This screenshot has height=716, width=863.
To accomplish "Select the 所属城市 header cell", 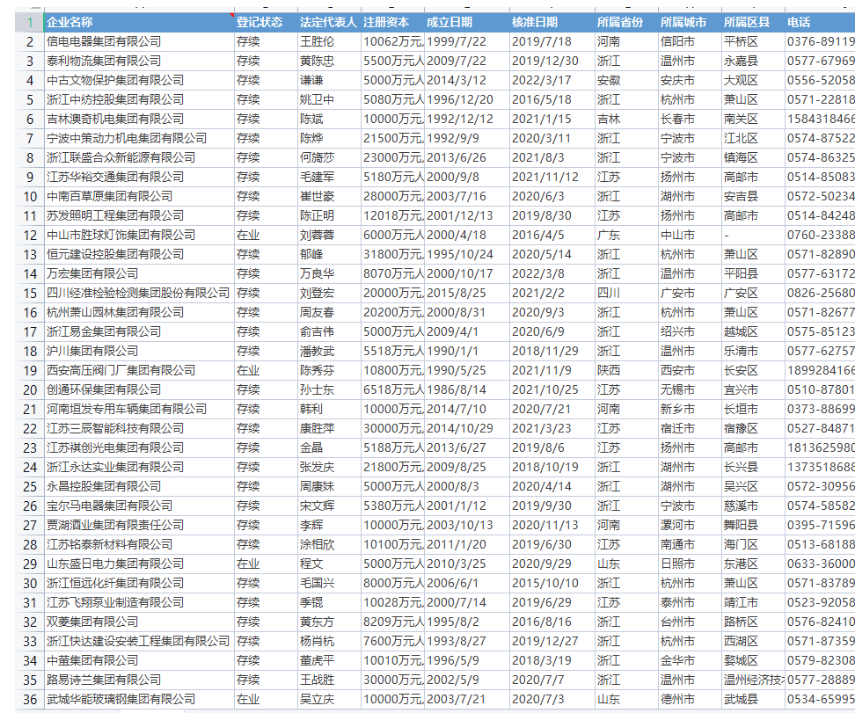I will pos(690,23).
